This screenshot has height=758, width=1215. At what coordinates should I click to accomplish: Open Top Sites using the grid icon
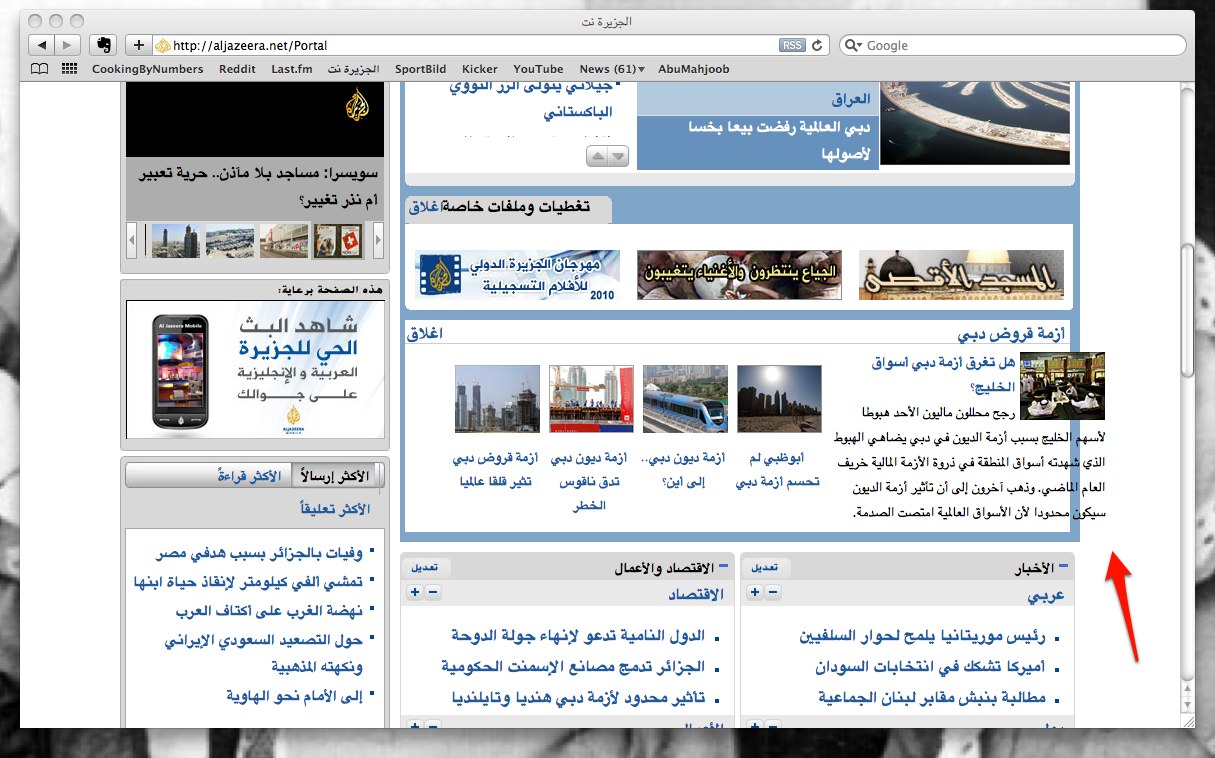pyautogui.click(x=70, y=69)
